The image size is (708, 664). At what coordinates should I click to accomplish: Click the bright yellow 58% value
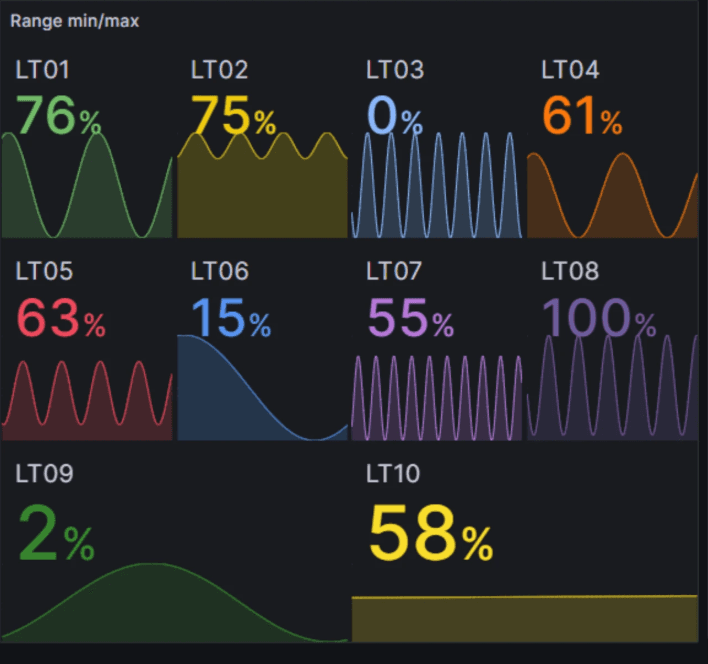[x=431, y=533]
